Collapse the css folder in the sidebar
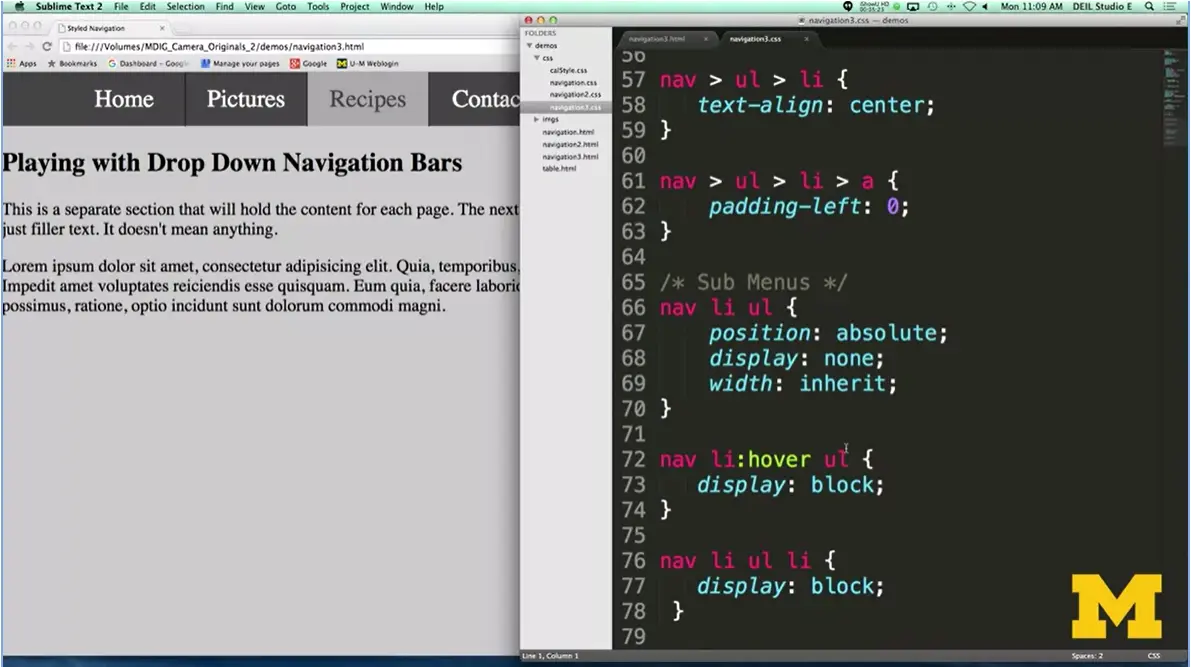 tap(536, 57)
